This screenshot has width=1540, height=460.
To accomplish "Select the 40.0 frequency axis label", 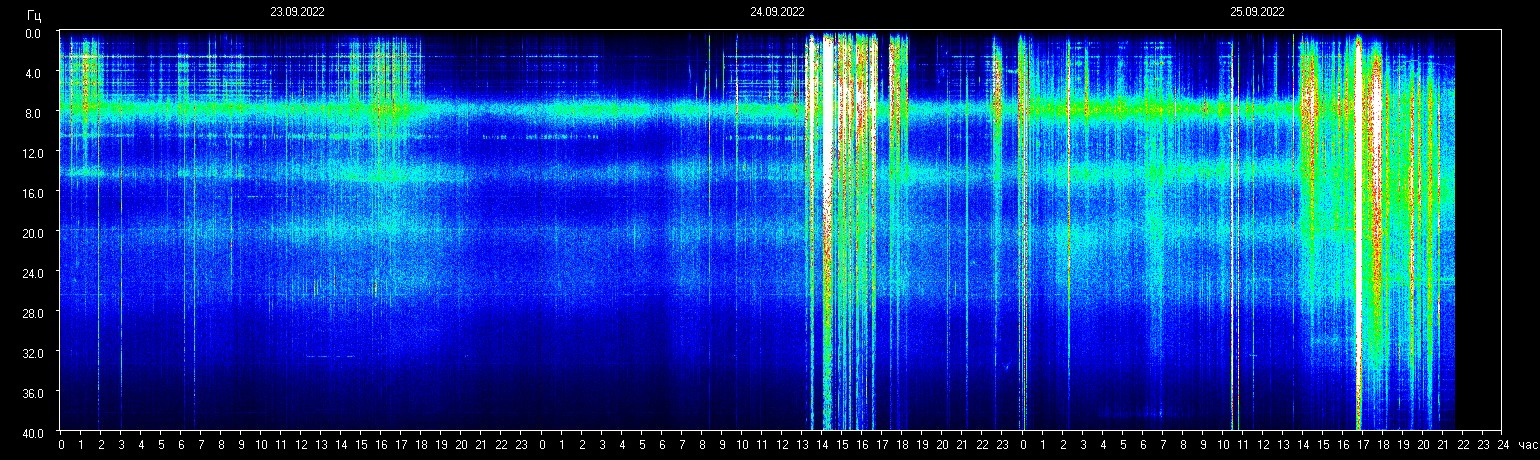I will (x=32, y=432).
